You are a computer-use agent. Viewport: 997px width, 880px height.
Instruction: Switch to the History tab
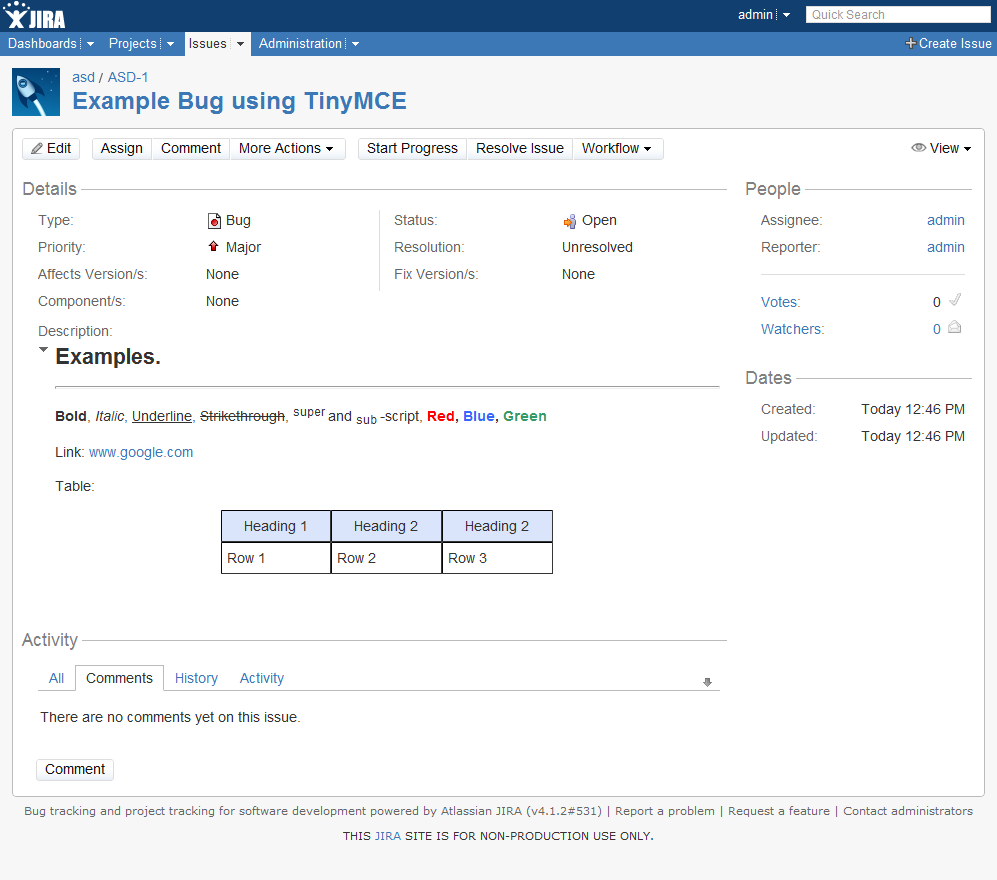[x=196, y=678]
